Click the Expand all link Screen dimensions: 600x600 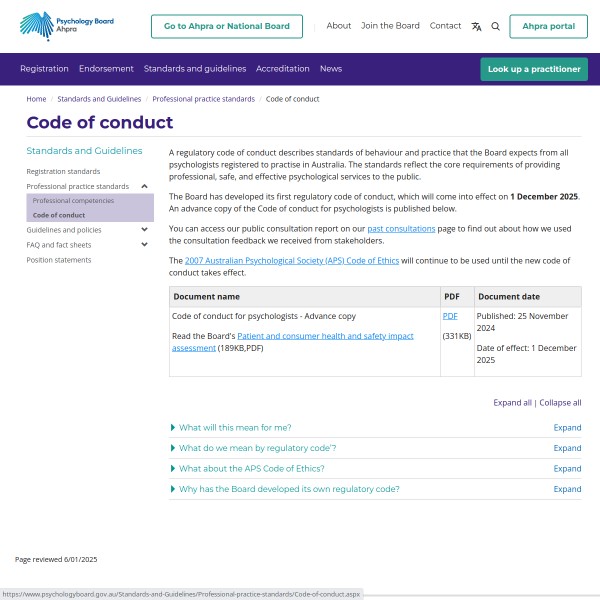[512, 403]
